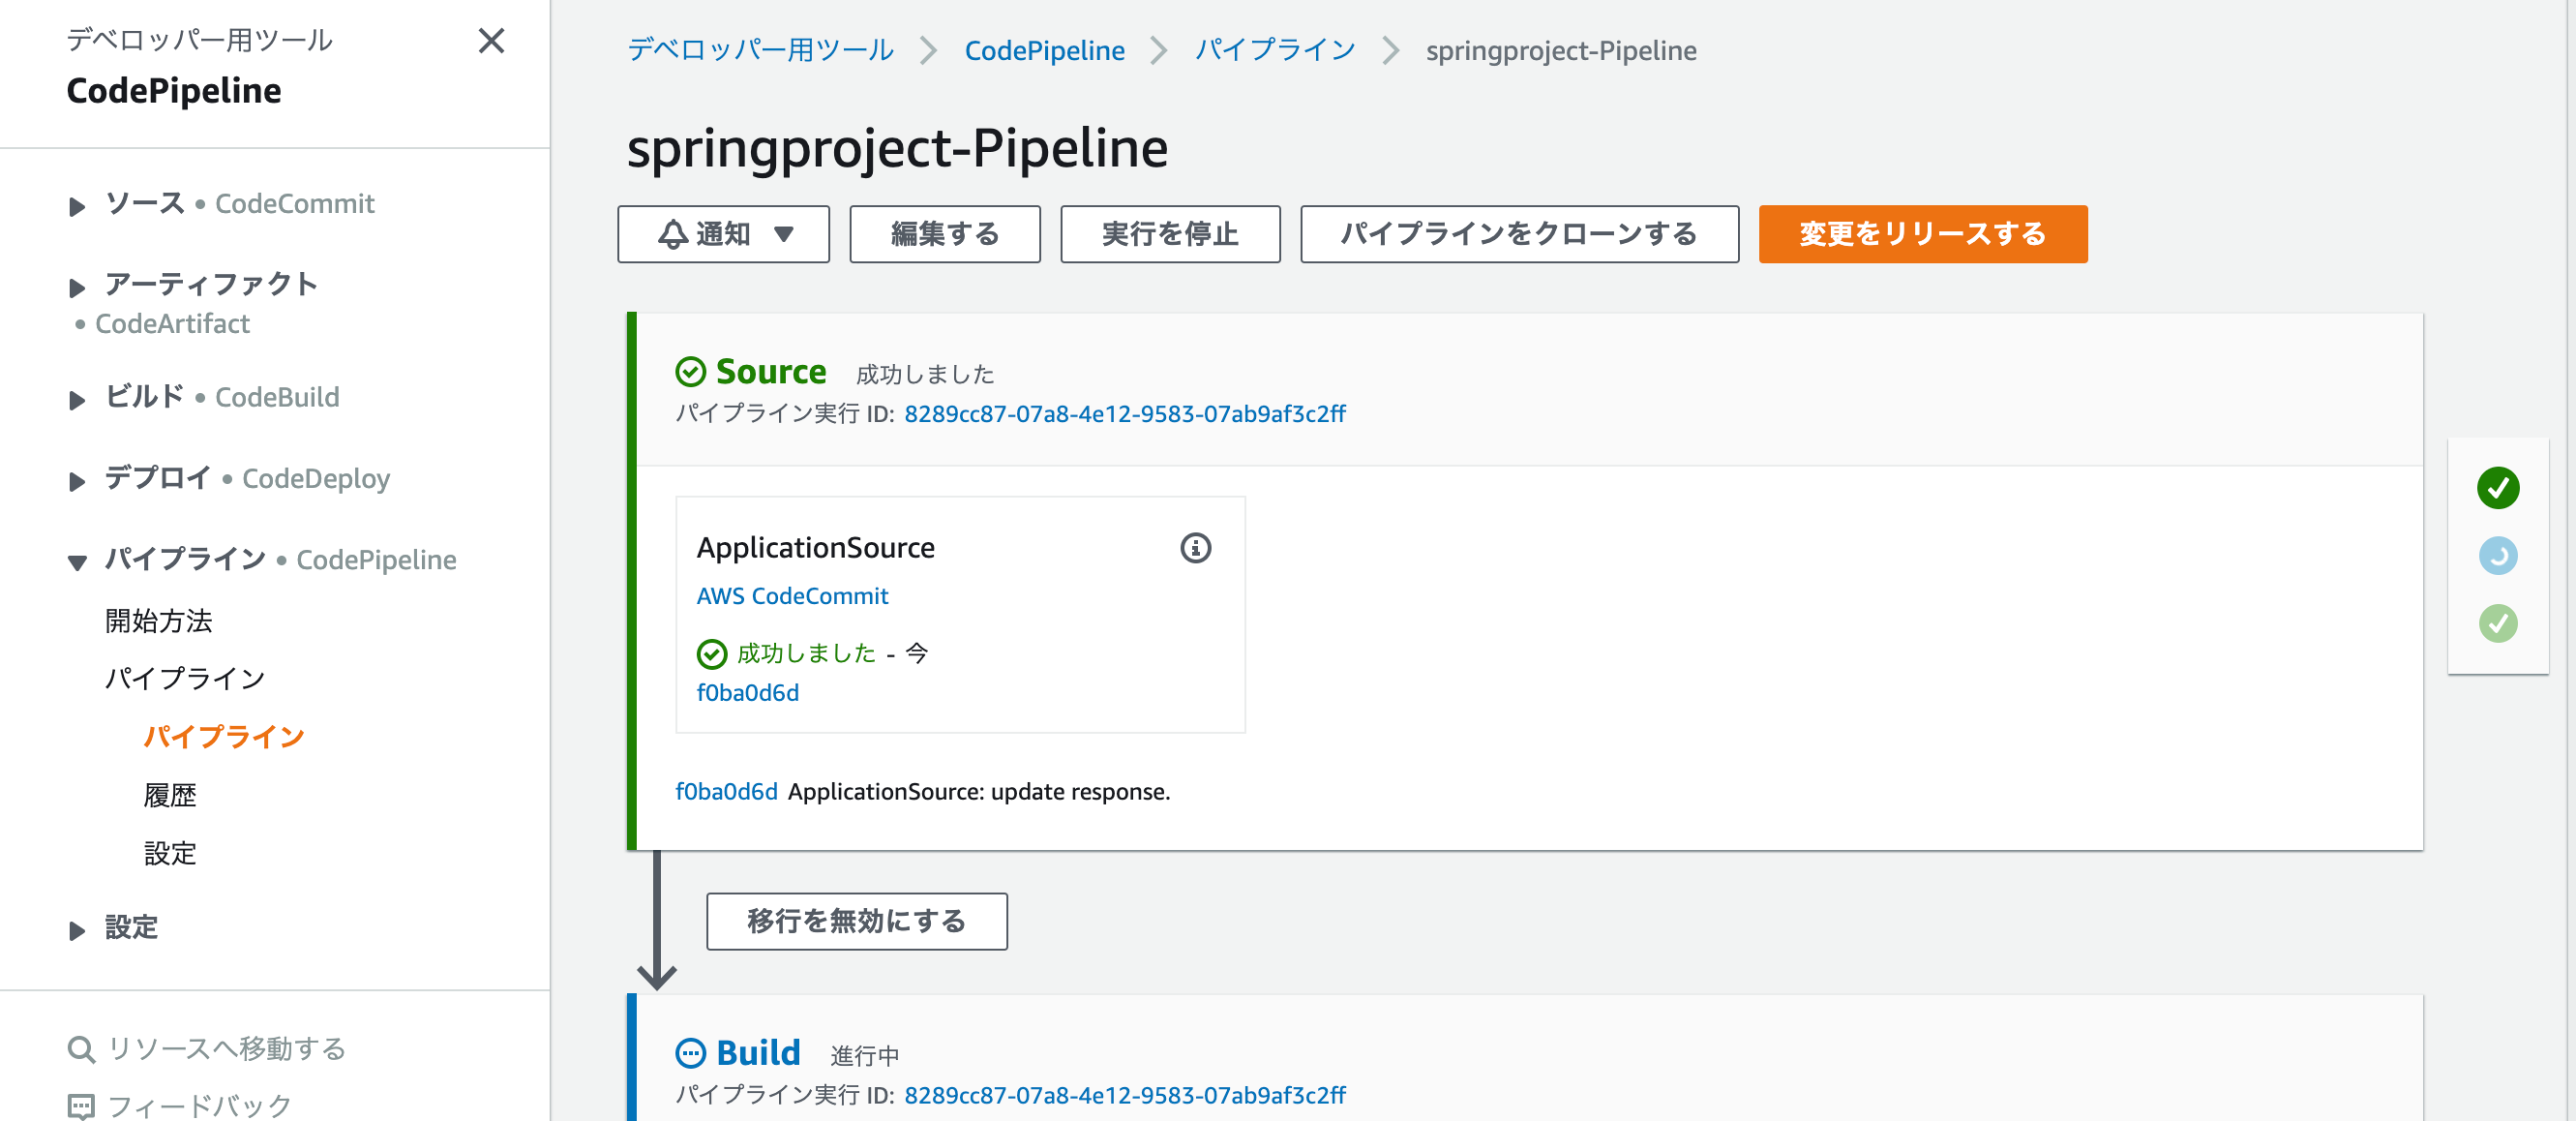
Task: Click the orange 変更をリリースする button
Action: [x=1922, y=234]
